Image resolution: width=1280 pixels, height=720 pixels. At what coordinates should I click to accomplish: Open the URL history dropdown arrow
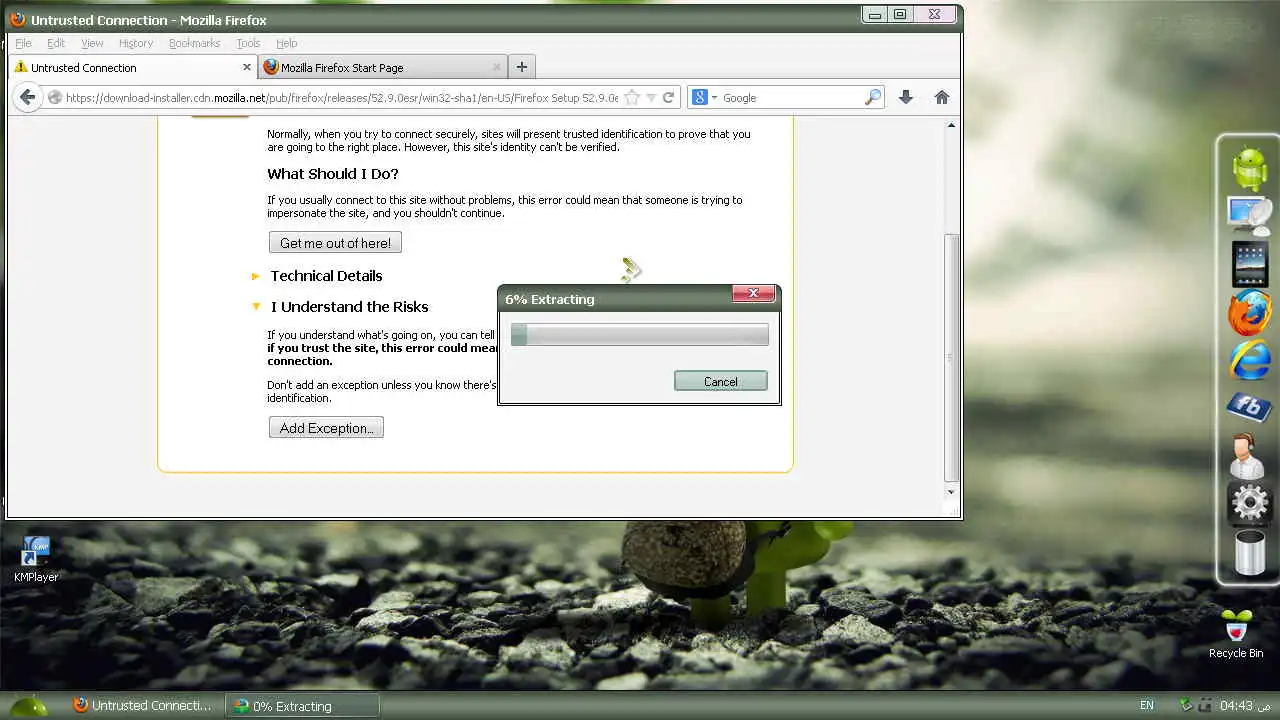tap(651, 97)
